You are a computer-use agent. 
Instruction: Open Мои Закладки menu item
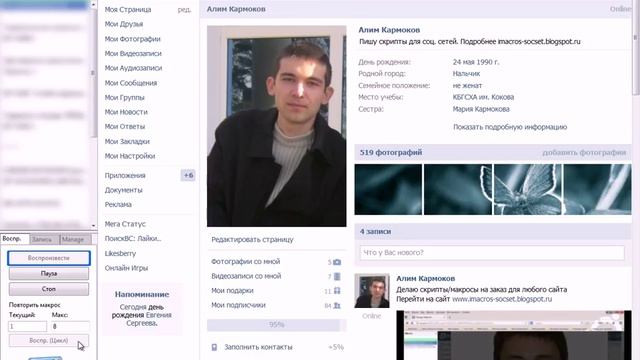click(x=127, y=141)
